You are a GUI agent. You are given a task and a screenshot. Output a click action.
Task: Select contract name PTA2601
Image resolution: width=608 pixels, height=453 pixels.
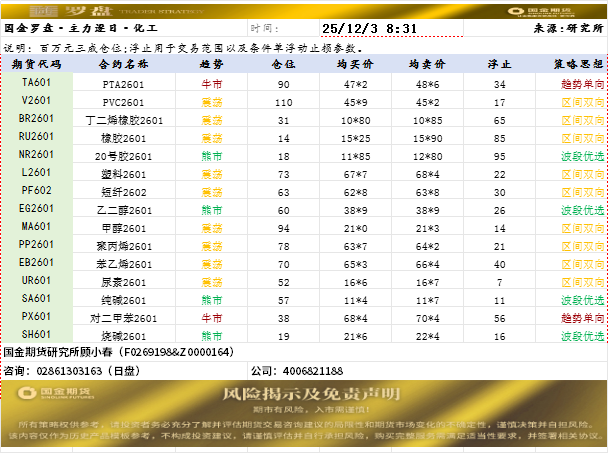click(123, 85)
